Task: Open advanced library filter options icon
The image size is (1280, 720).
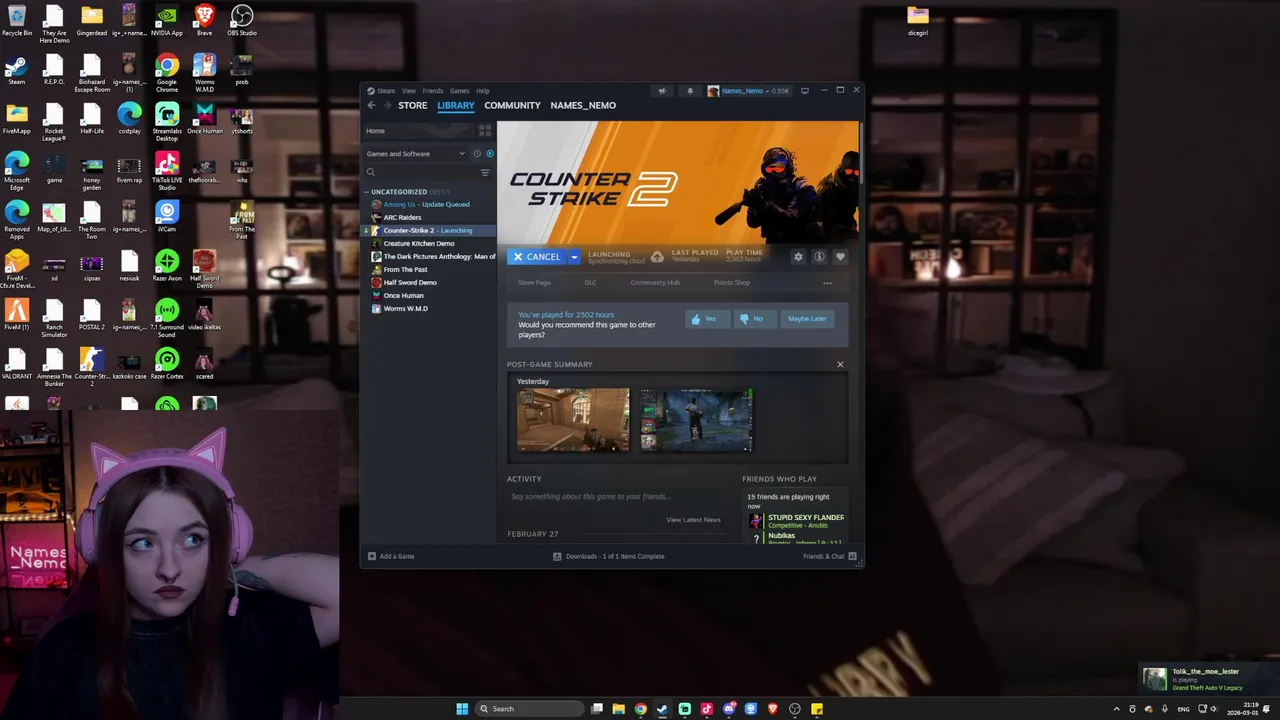Action: pos(485,172)
